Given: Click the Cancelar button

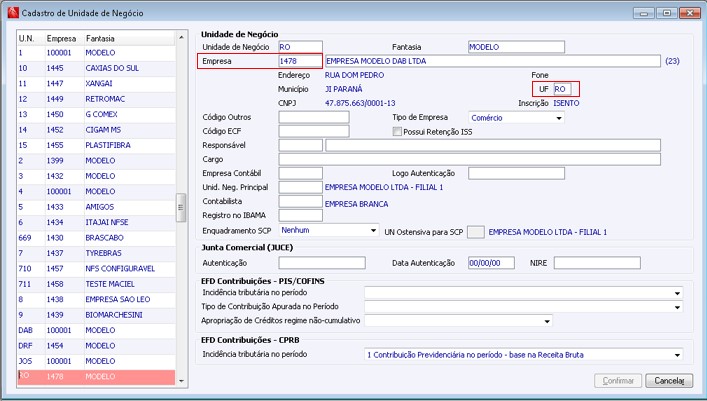Looking at the screenshot, I should [x=669, y=381].
